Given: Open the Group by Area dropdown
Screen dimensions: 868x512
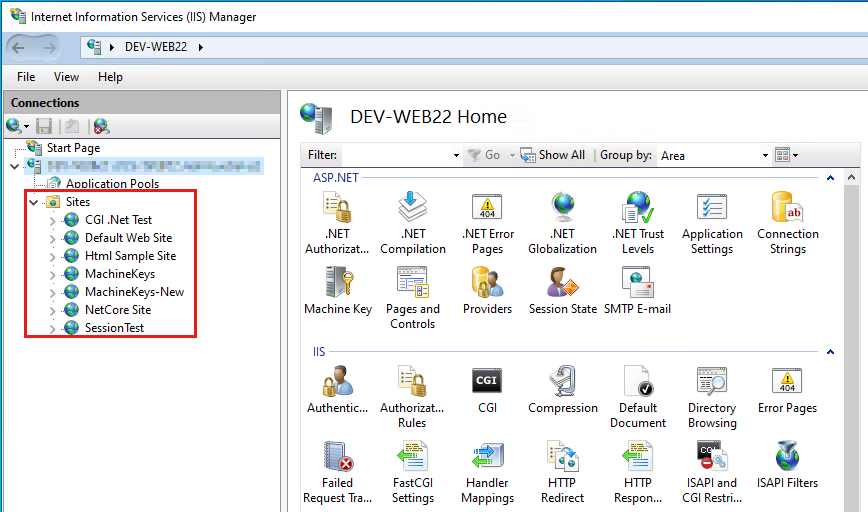Looking at the screenshot, I should [765, 155].
